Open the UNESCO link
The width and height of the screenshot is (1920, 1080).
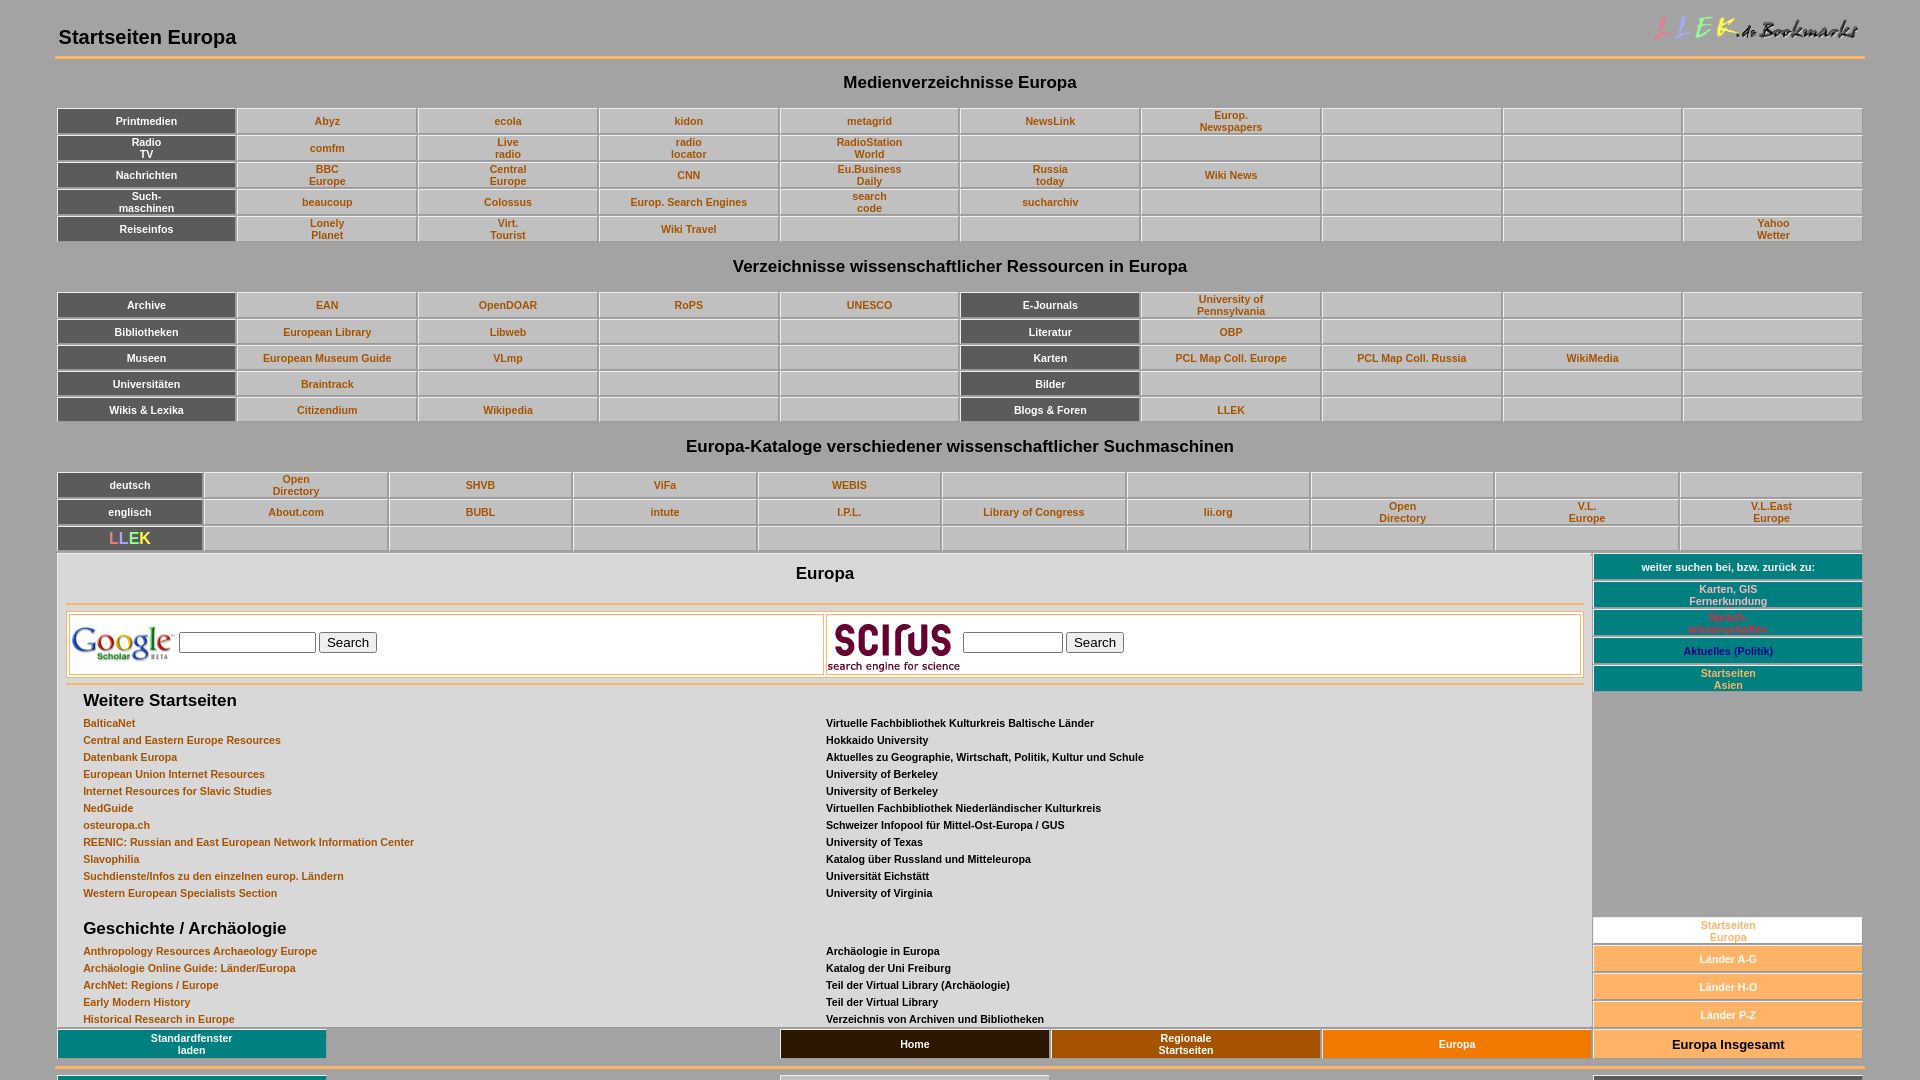(869, 305)
